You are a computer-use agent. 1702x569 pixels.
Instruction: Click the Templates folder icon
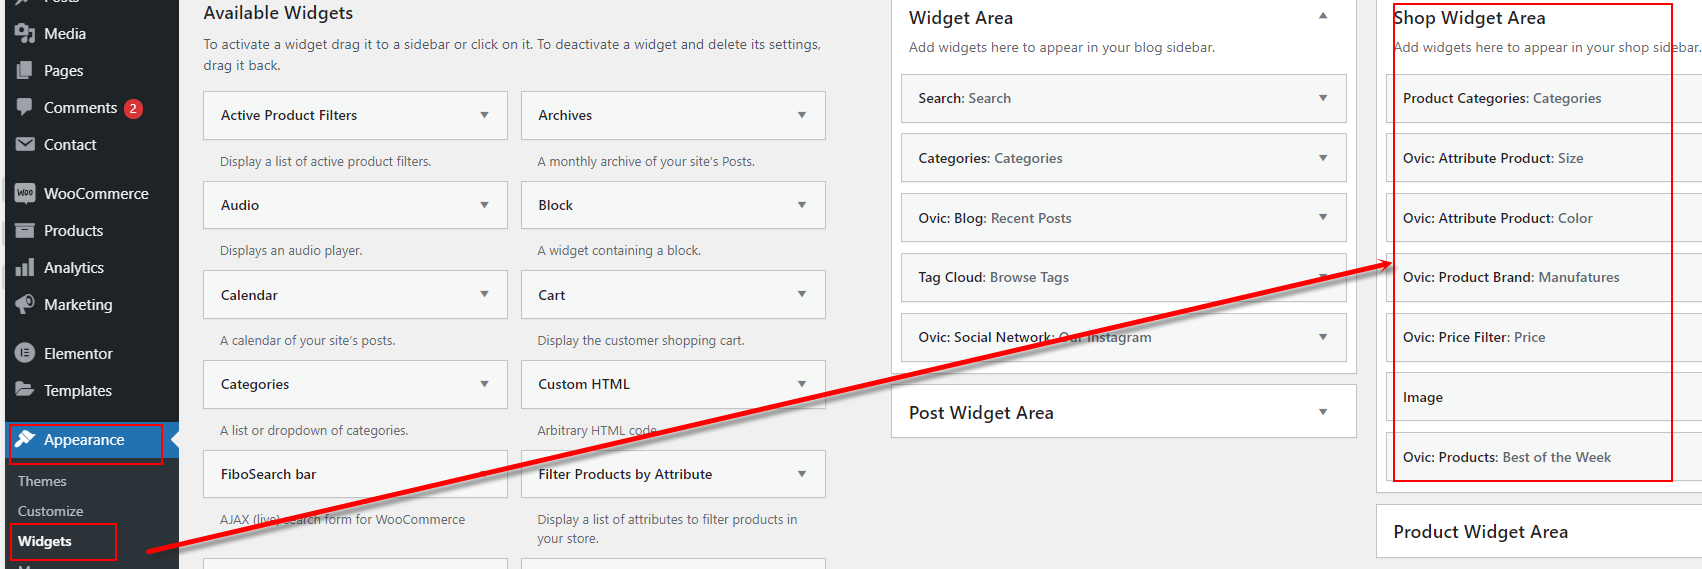click(25, 390)
